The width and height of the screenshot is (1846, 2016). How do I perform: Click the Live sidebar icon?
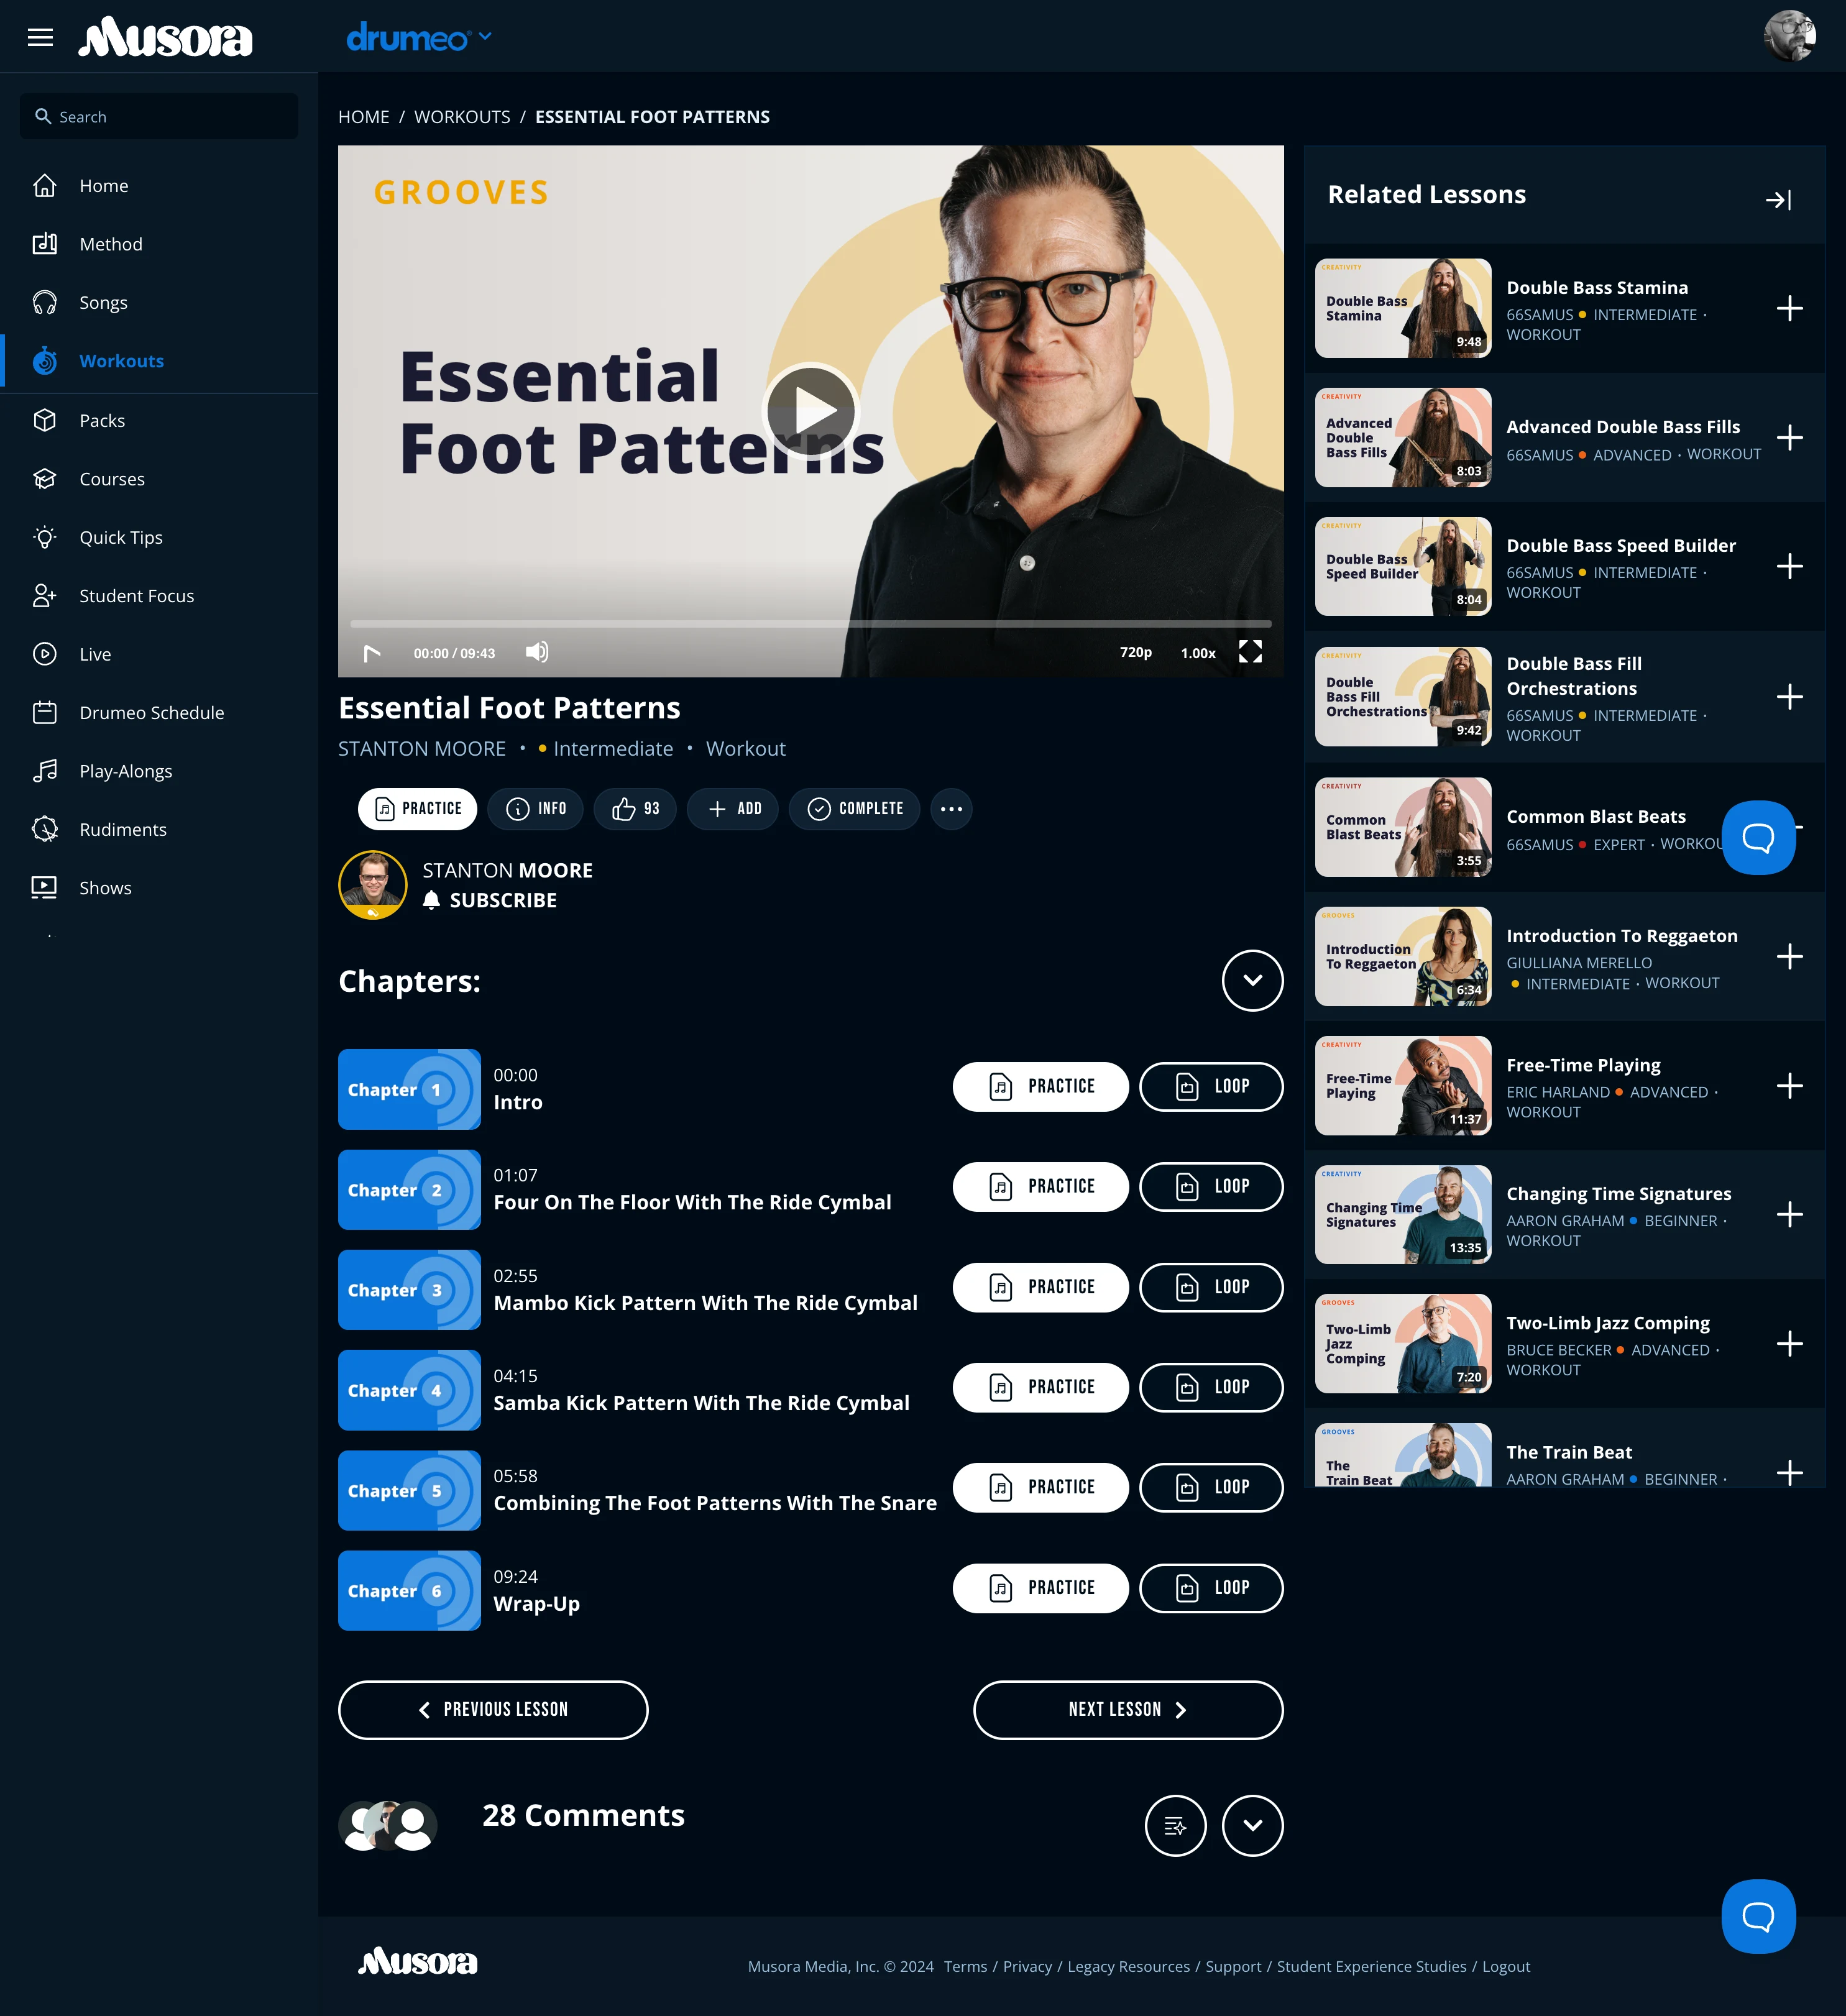[x=44, y=654]
